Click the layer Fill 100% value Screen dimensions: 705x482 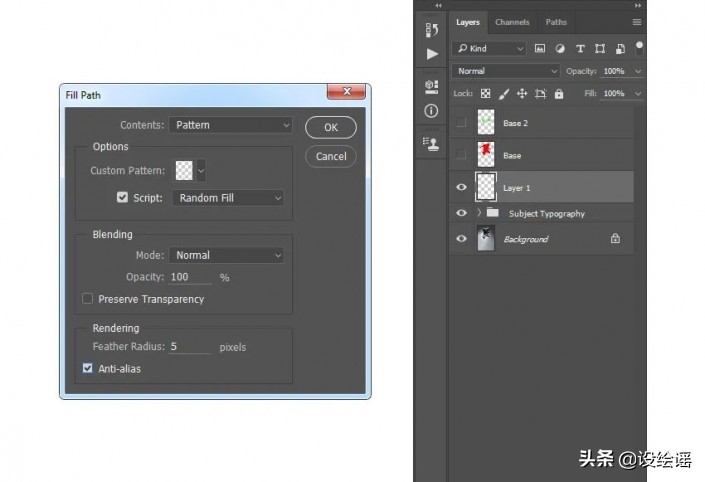(615, 94)
